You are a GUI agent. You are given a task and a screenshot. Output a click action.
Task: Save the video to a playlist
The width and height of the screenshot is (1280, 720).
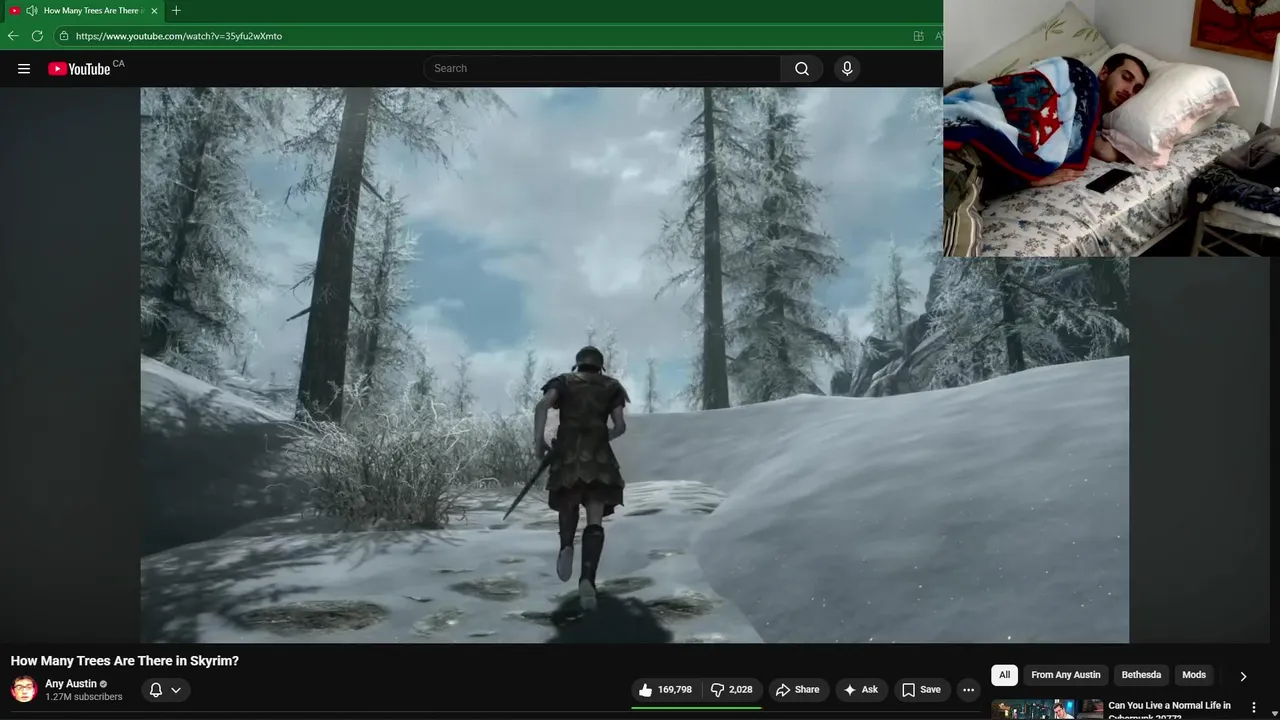pyautogui.click(x=921, y=690)
